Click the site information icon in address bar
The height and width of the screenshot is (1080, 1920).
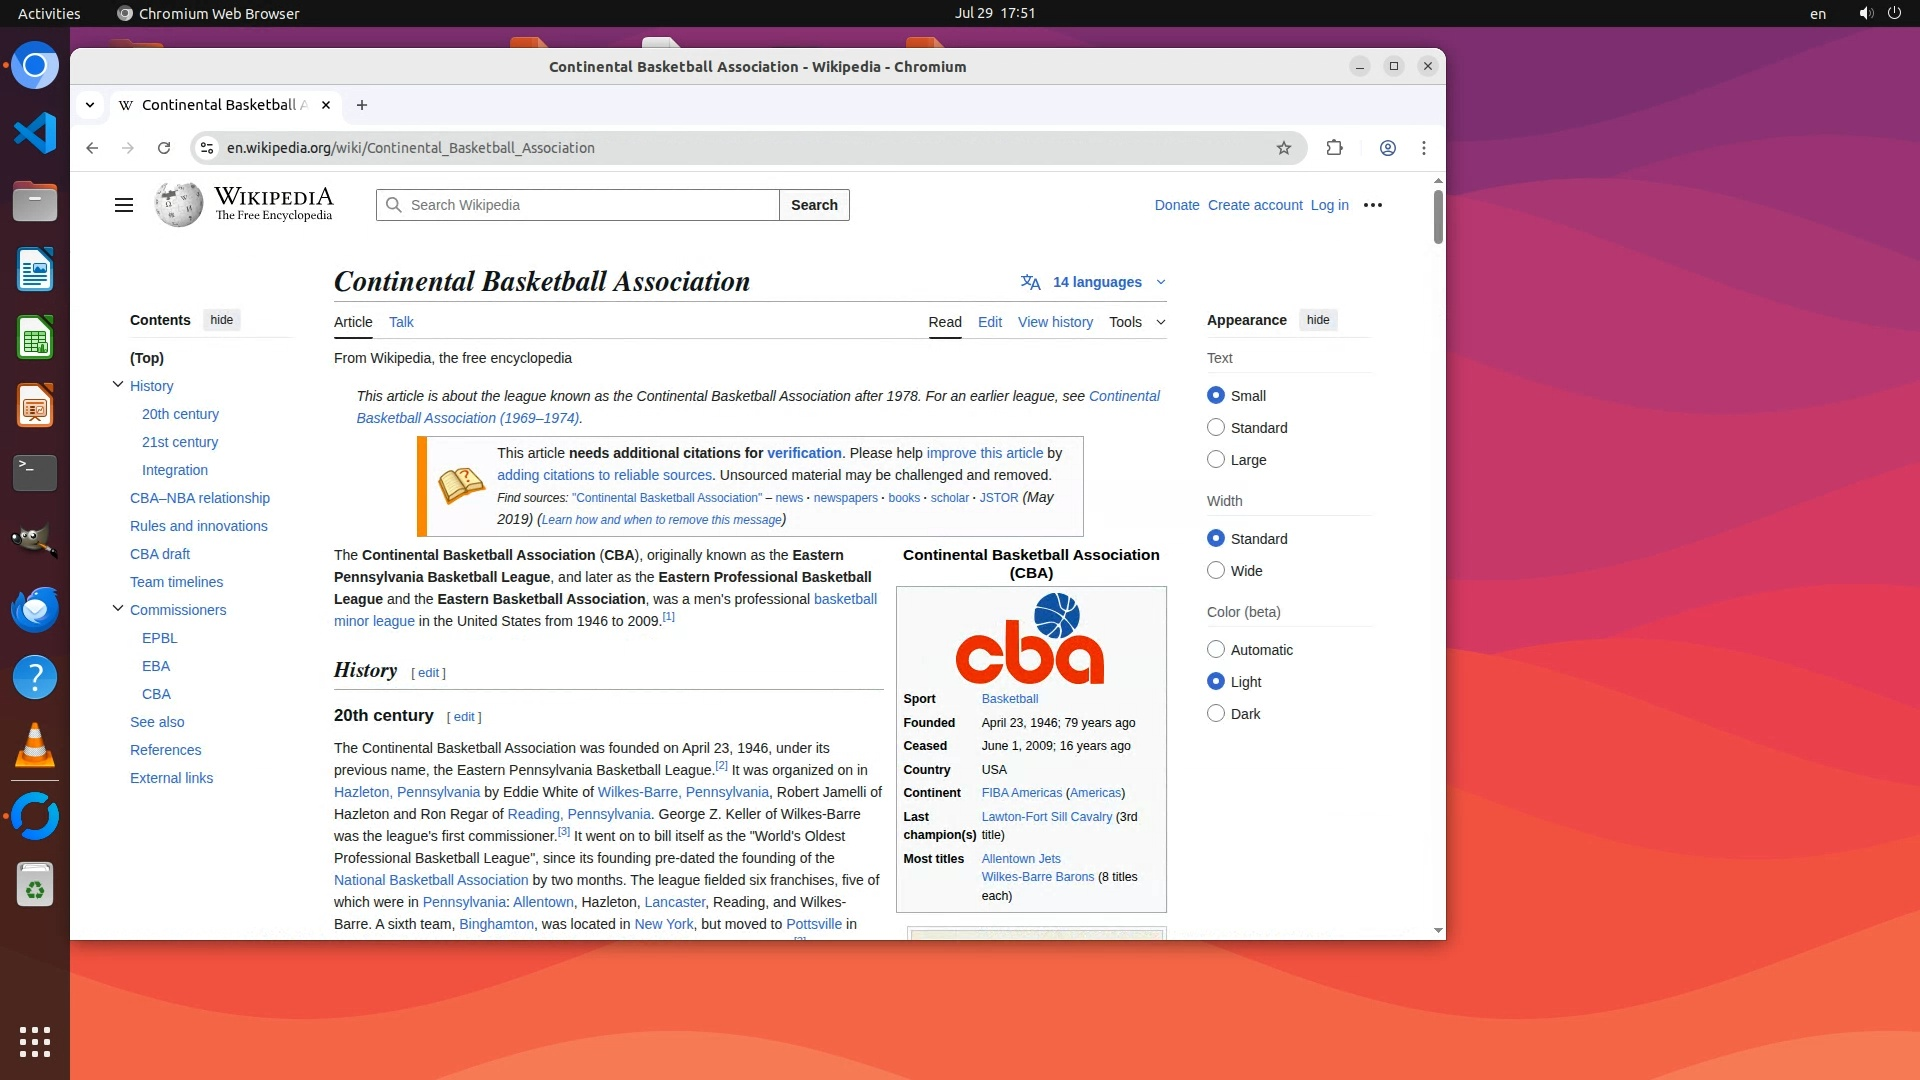tap(207, 148)
